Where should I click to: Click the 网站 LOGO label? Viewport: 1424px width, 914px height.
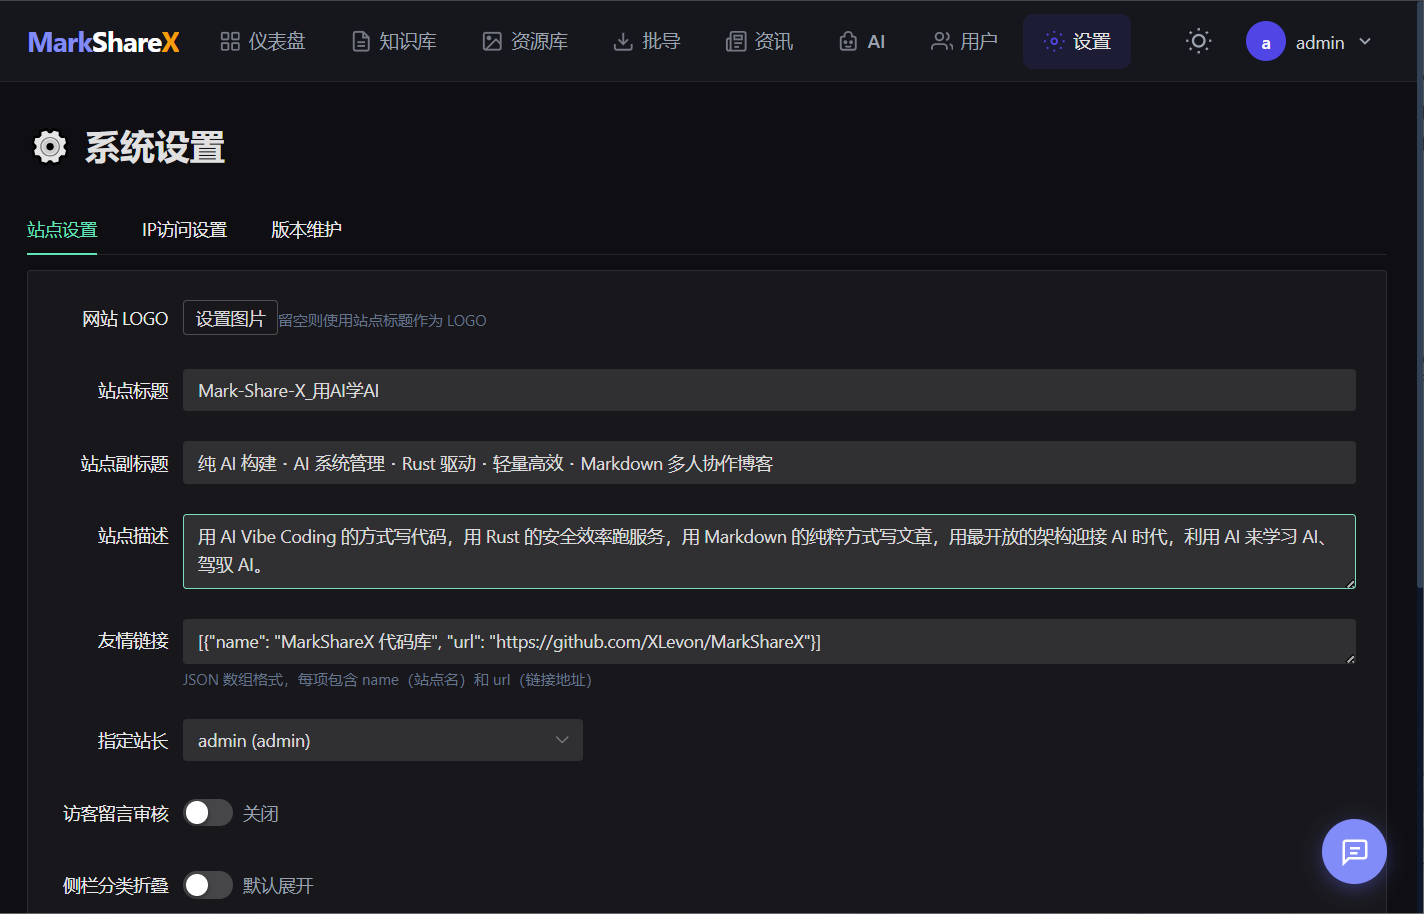[125, 319]
